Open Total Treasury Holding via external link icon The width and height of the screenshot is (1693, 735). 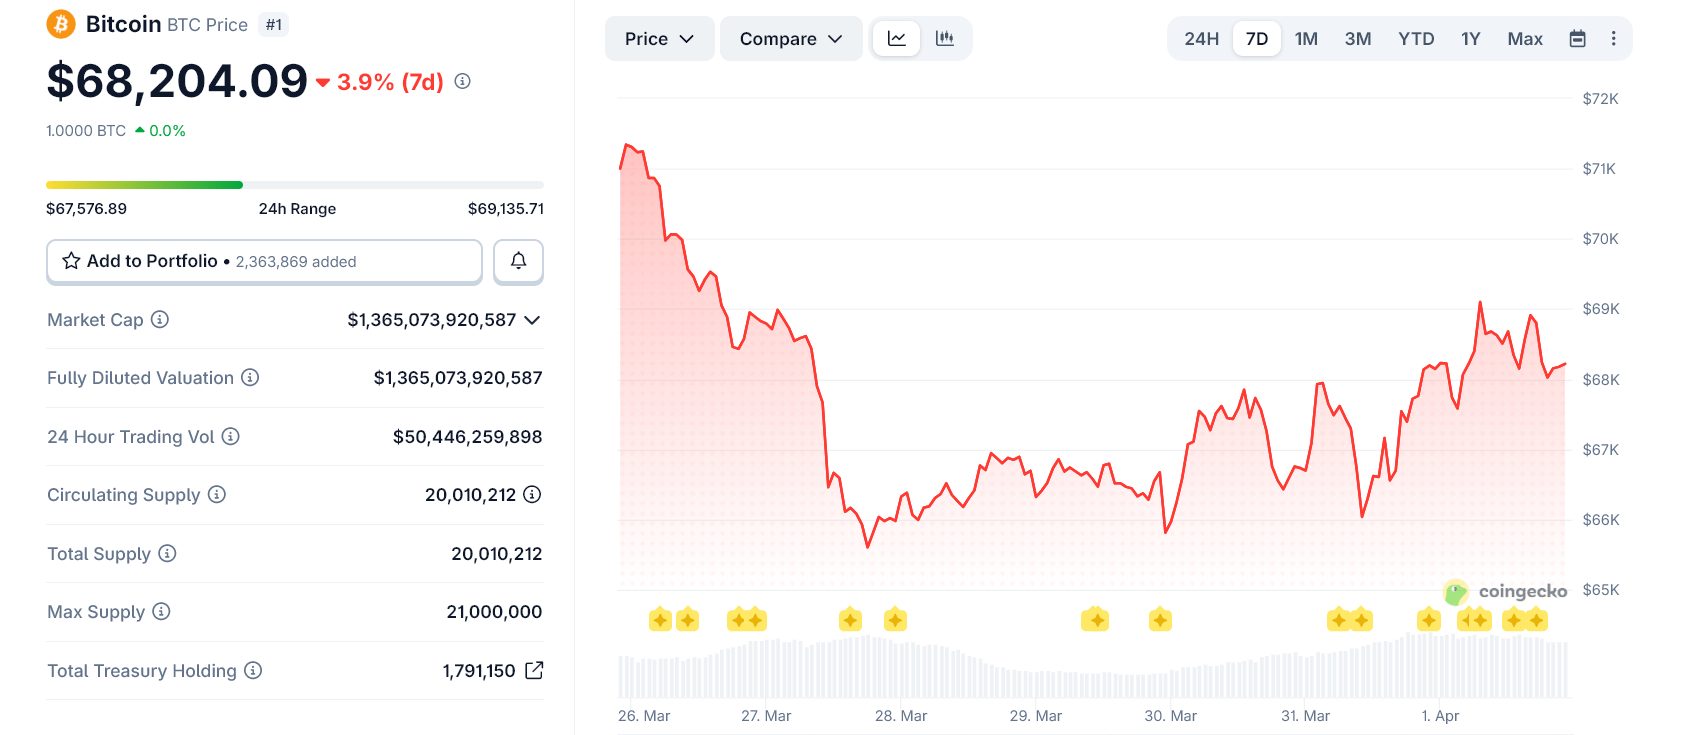534,670
